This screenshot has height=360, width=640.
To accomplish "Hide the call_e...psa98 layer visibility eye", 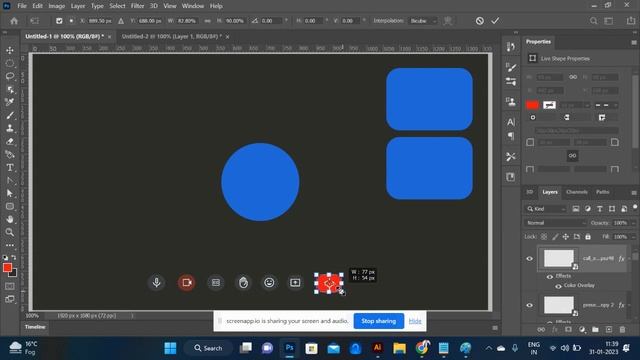I will point(529,258).
